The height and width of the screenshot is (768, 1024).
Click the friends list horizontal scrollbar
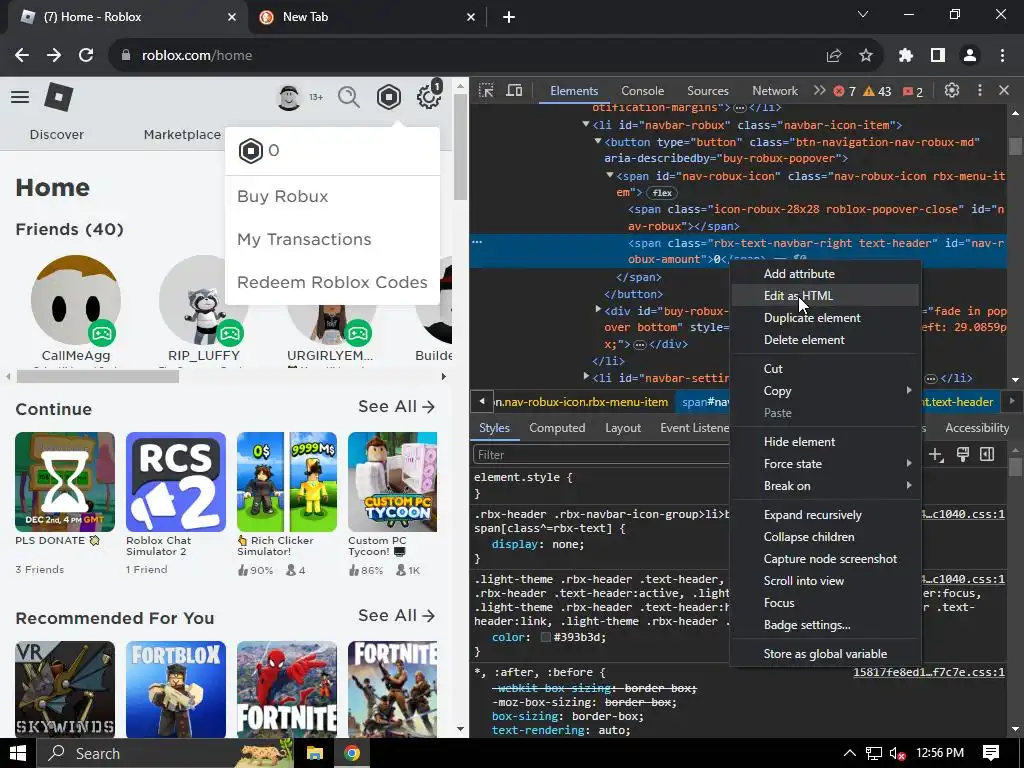coord(98,377)
